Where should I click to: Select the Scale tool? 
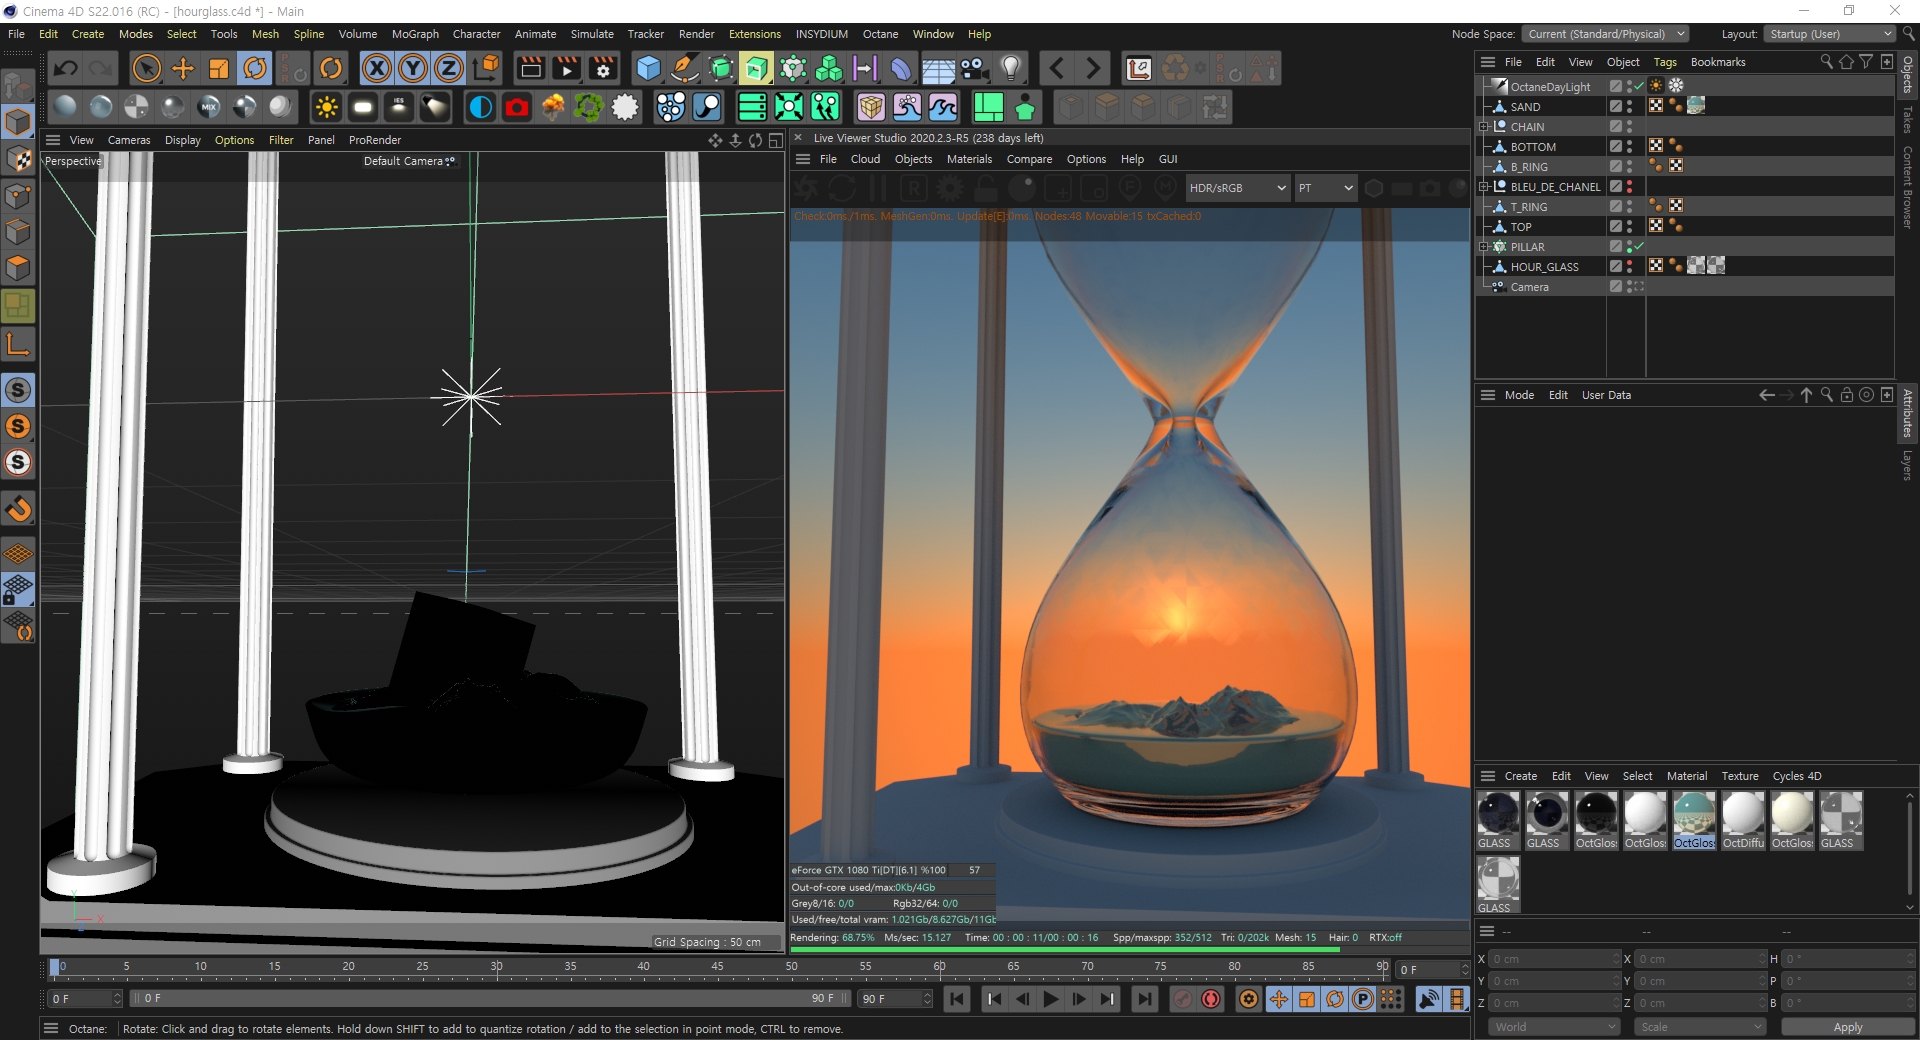coord(219,69)
